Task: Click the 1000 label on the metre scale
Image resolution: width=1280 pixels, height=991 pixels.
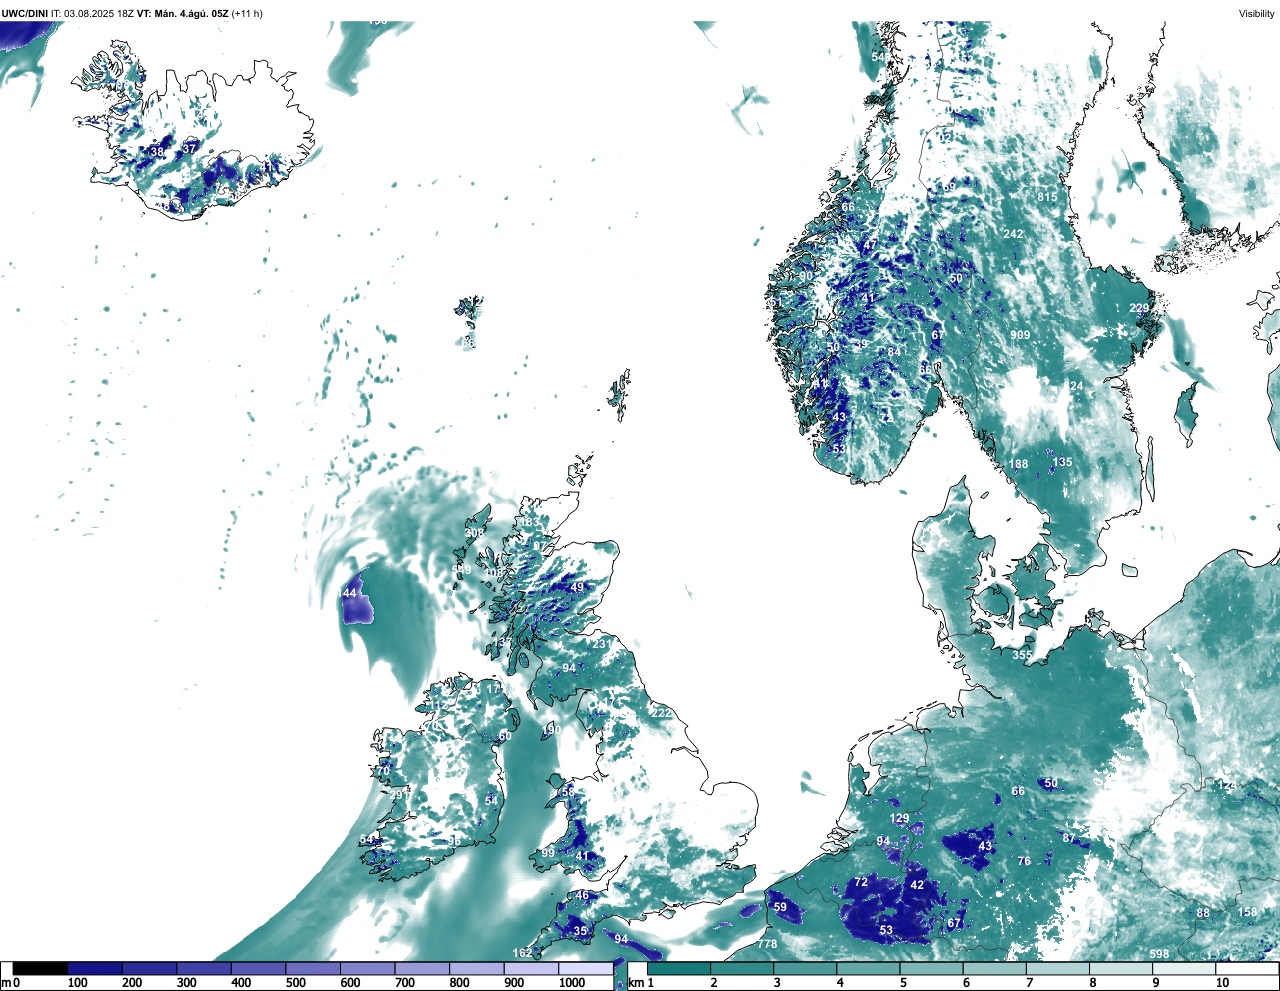Action: tap(572, 983)
